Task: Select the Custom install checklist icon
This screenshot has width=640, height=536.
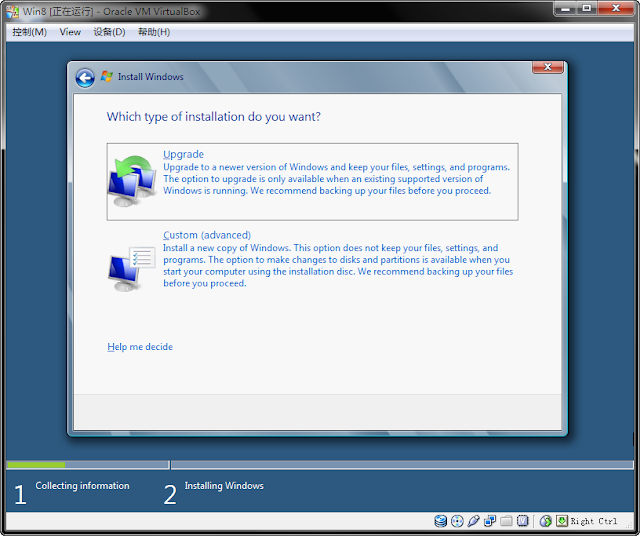Action: click(x=132, y=269)
